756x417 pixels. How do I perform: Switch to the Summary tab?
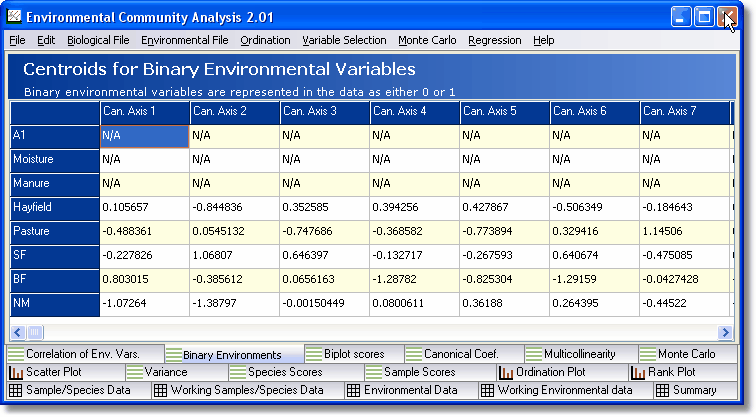(695, 390)
